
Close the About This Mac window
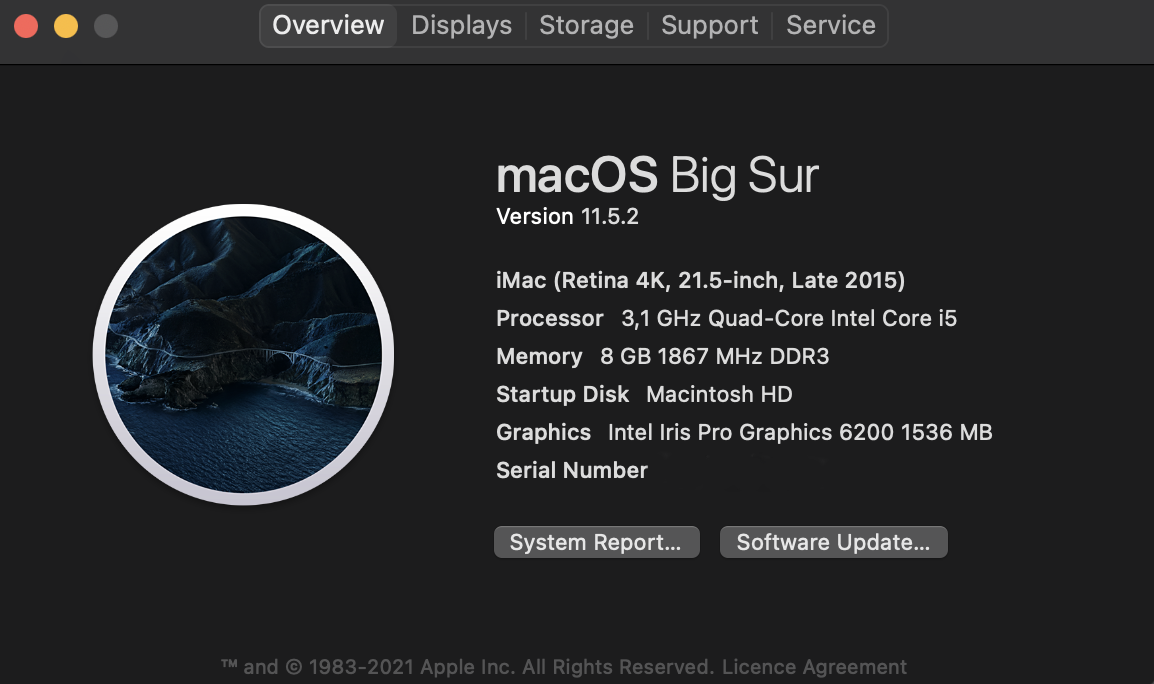pyautogui.click(x=26, y=26)
